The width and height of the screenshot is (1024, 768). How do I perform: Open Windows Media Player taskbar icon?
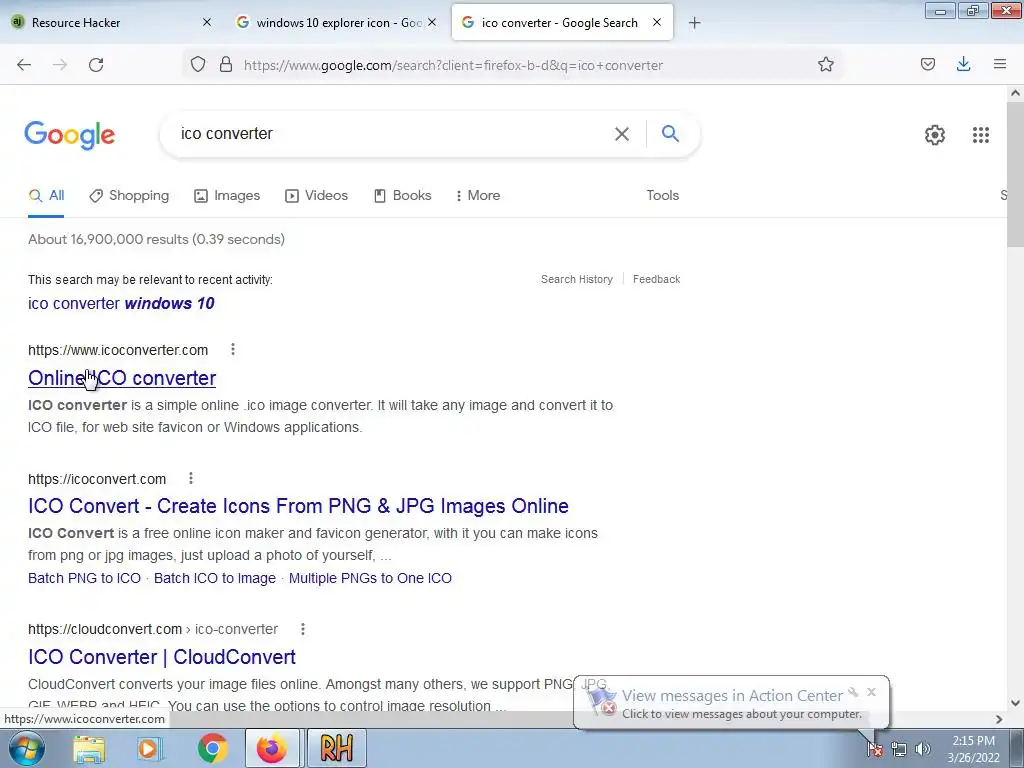[x=150, y=748]
